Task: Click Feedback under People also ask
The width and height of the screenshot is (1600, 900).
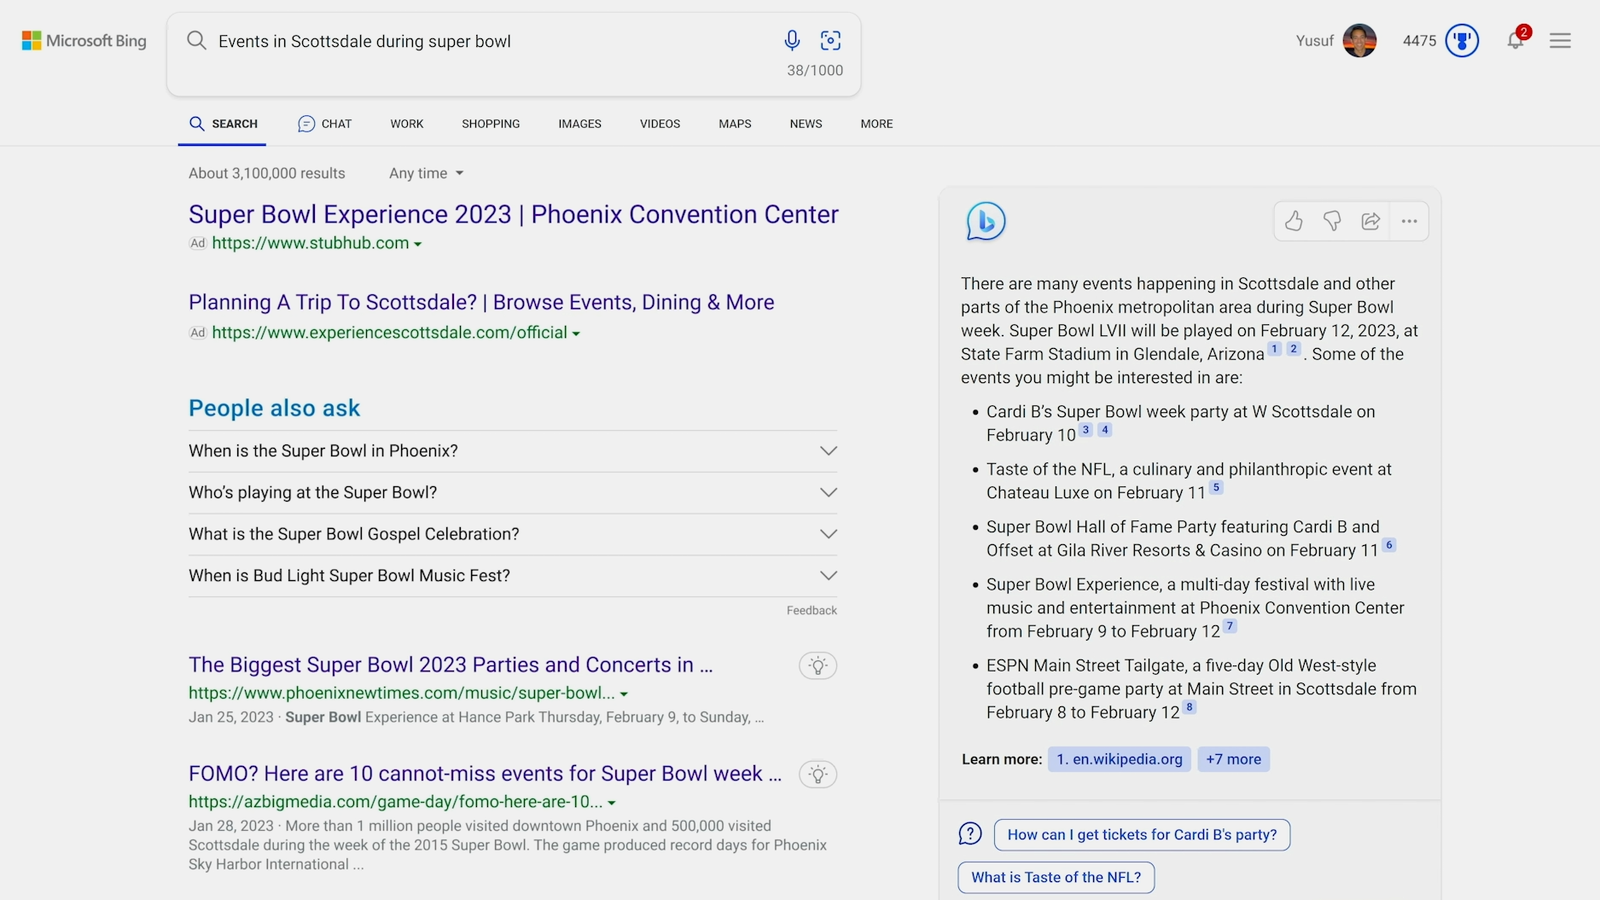Action: [812, 610]
